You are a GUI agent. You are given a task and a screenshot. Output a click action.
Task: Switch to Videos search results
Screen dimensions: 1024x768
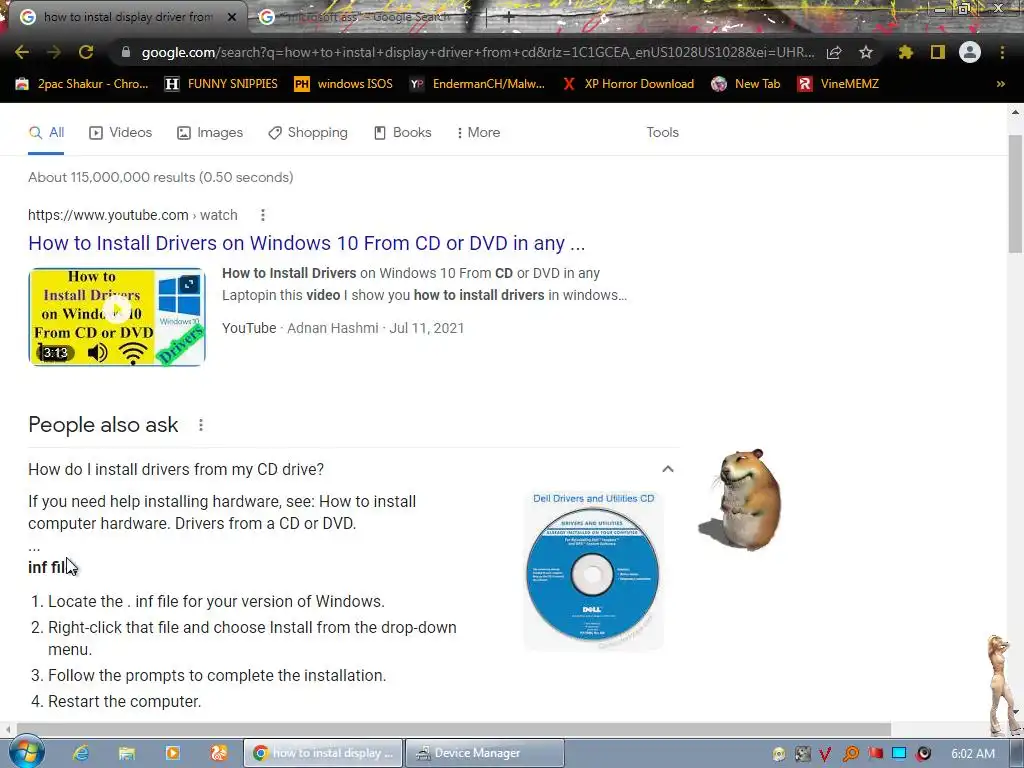point(120,133)
